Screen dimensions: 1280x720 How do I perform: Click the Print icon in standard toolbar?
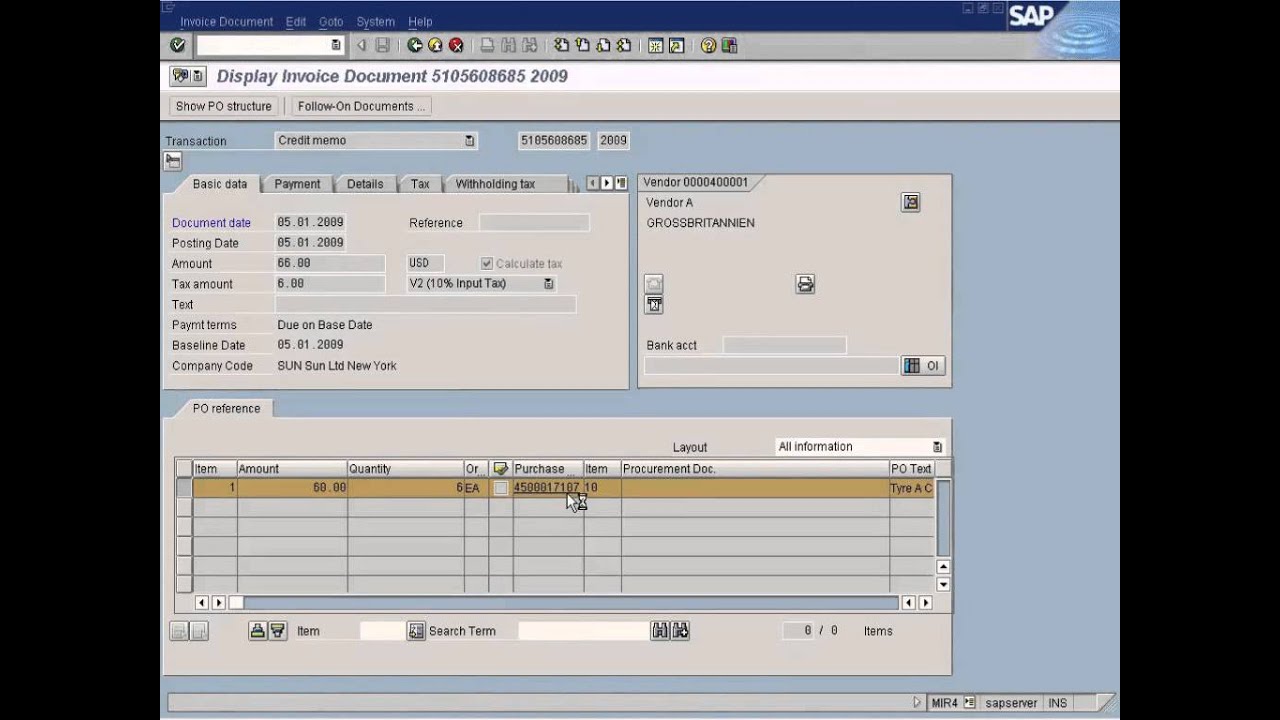[x=487, y=45]
